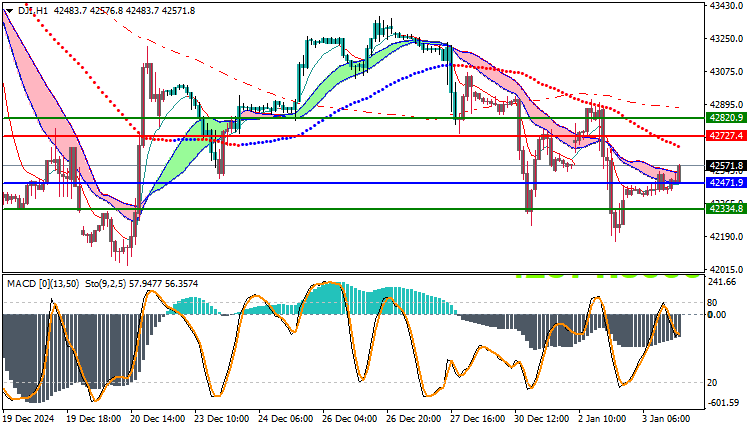
Task: Click the 42190.0 price axis label
Action: tap(727, 236)
